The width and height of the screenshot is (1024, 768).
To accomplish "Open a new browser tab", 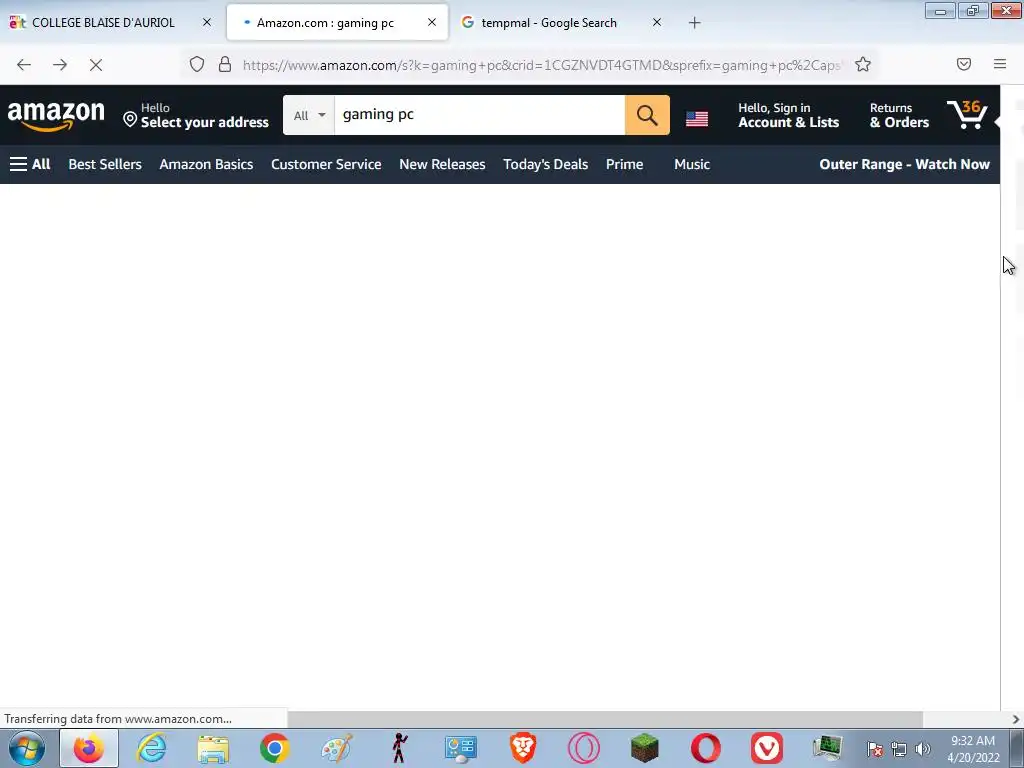I will click(694, 23).
